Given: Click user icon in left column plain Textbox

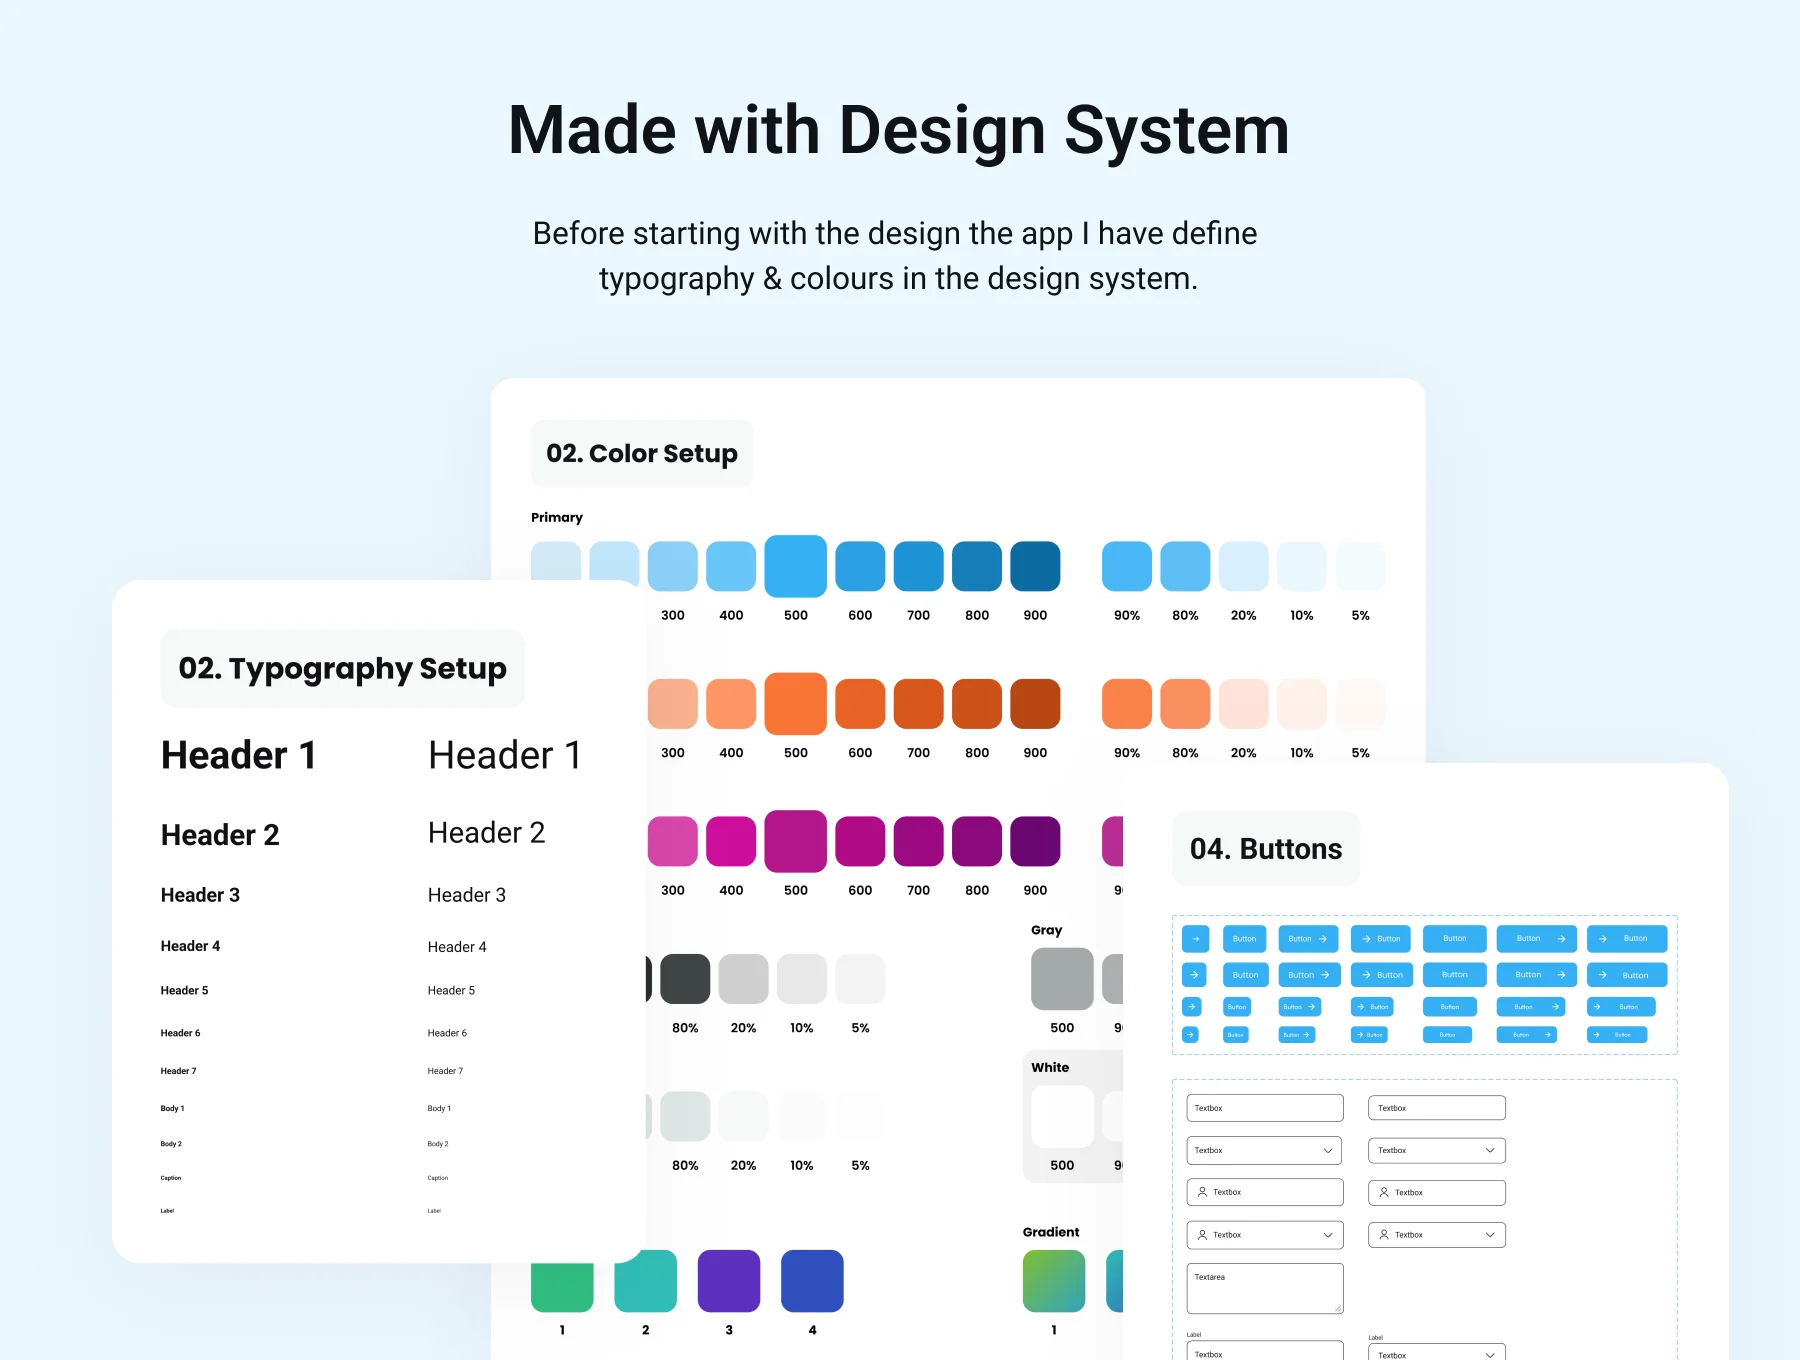Looking at the screenshot, I should coord(1202,1192).
